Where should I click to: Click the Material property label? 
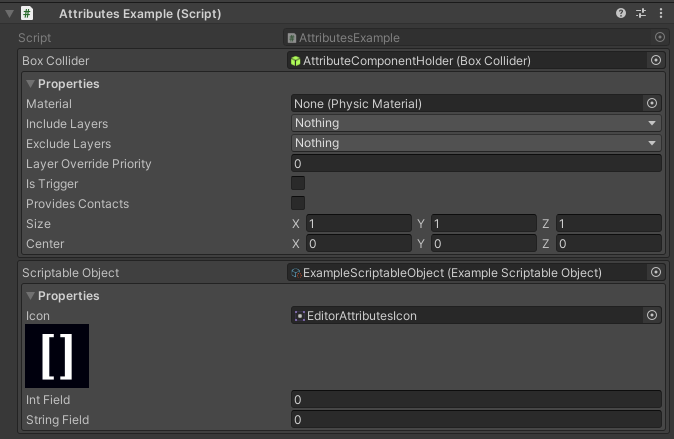(49, 104)
